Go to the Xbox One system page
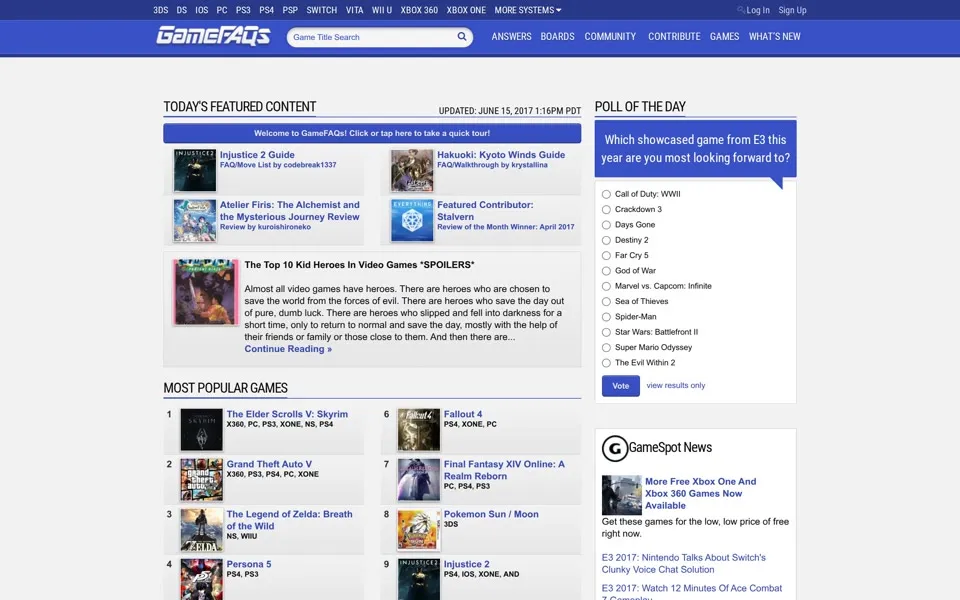960x600 pixels. [466, 10]
